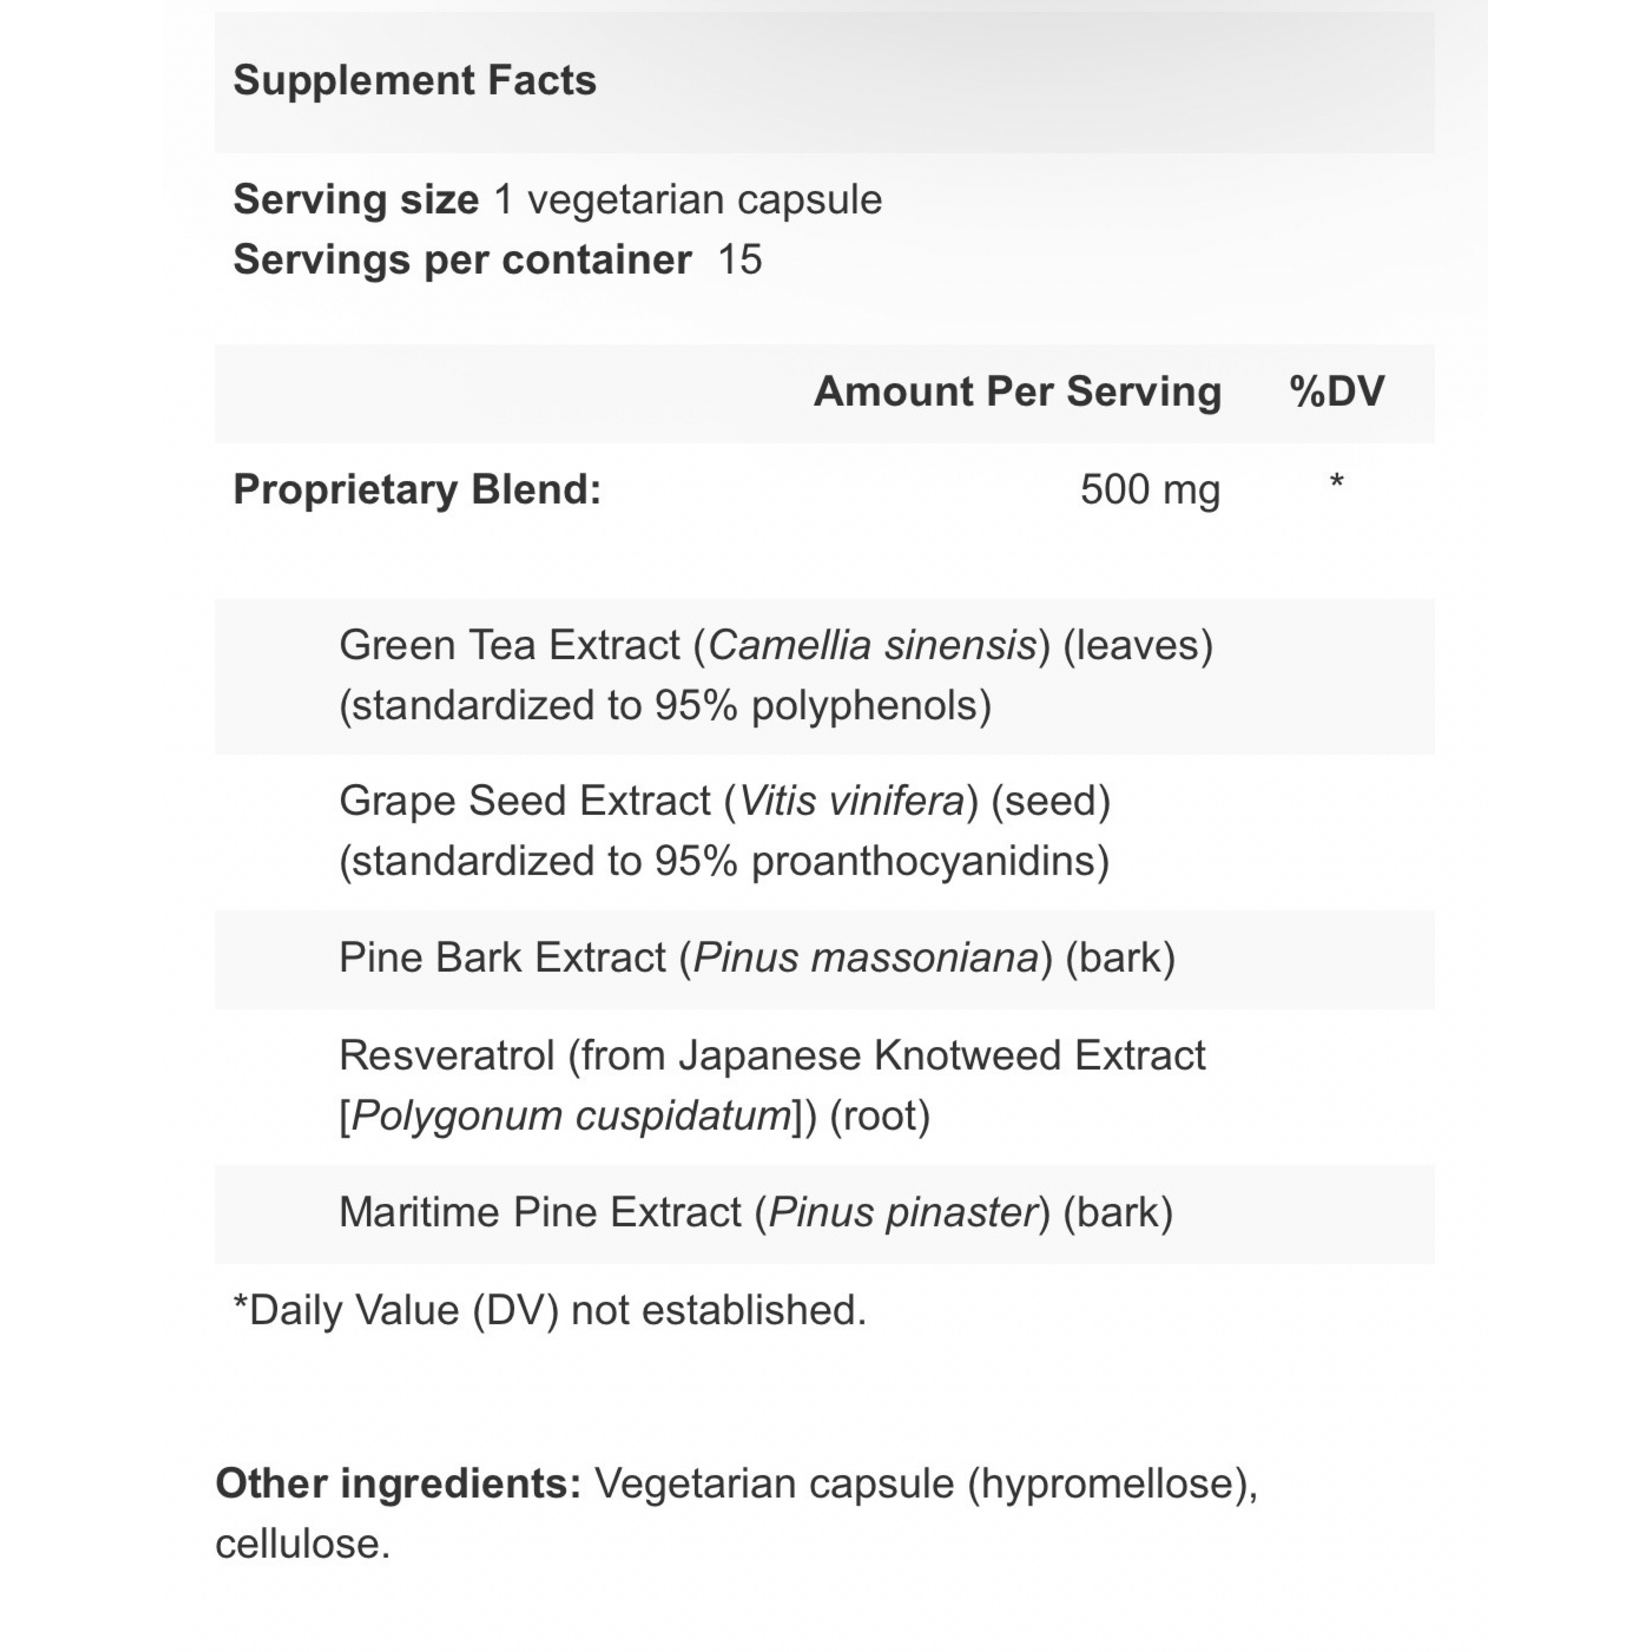Viewport: 1652px width, 1652px height.
Task: Click the 500 mg amount value
Action: [1150, 490]
